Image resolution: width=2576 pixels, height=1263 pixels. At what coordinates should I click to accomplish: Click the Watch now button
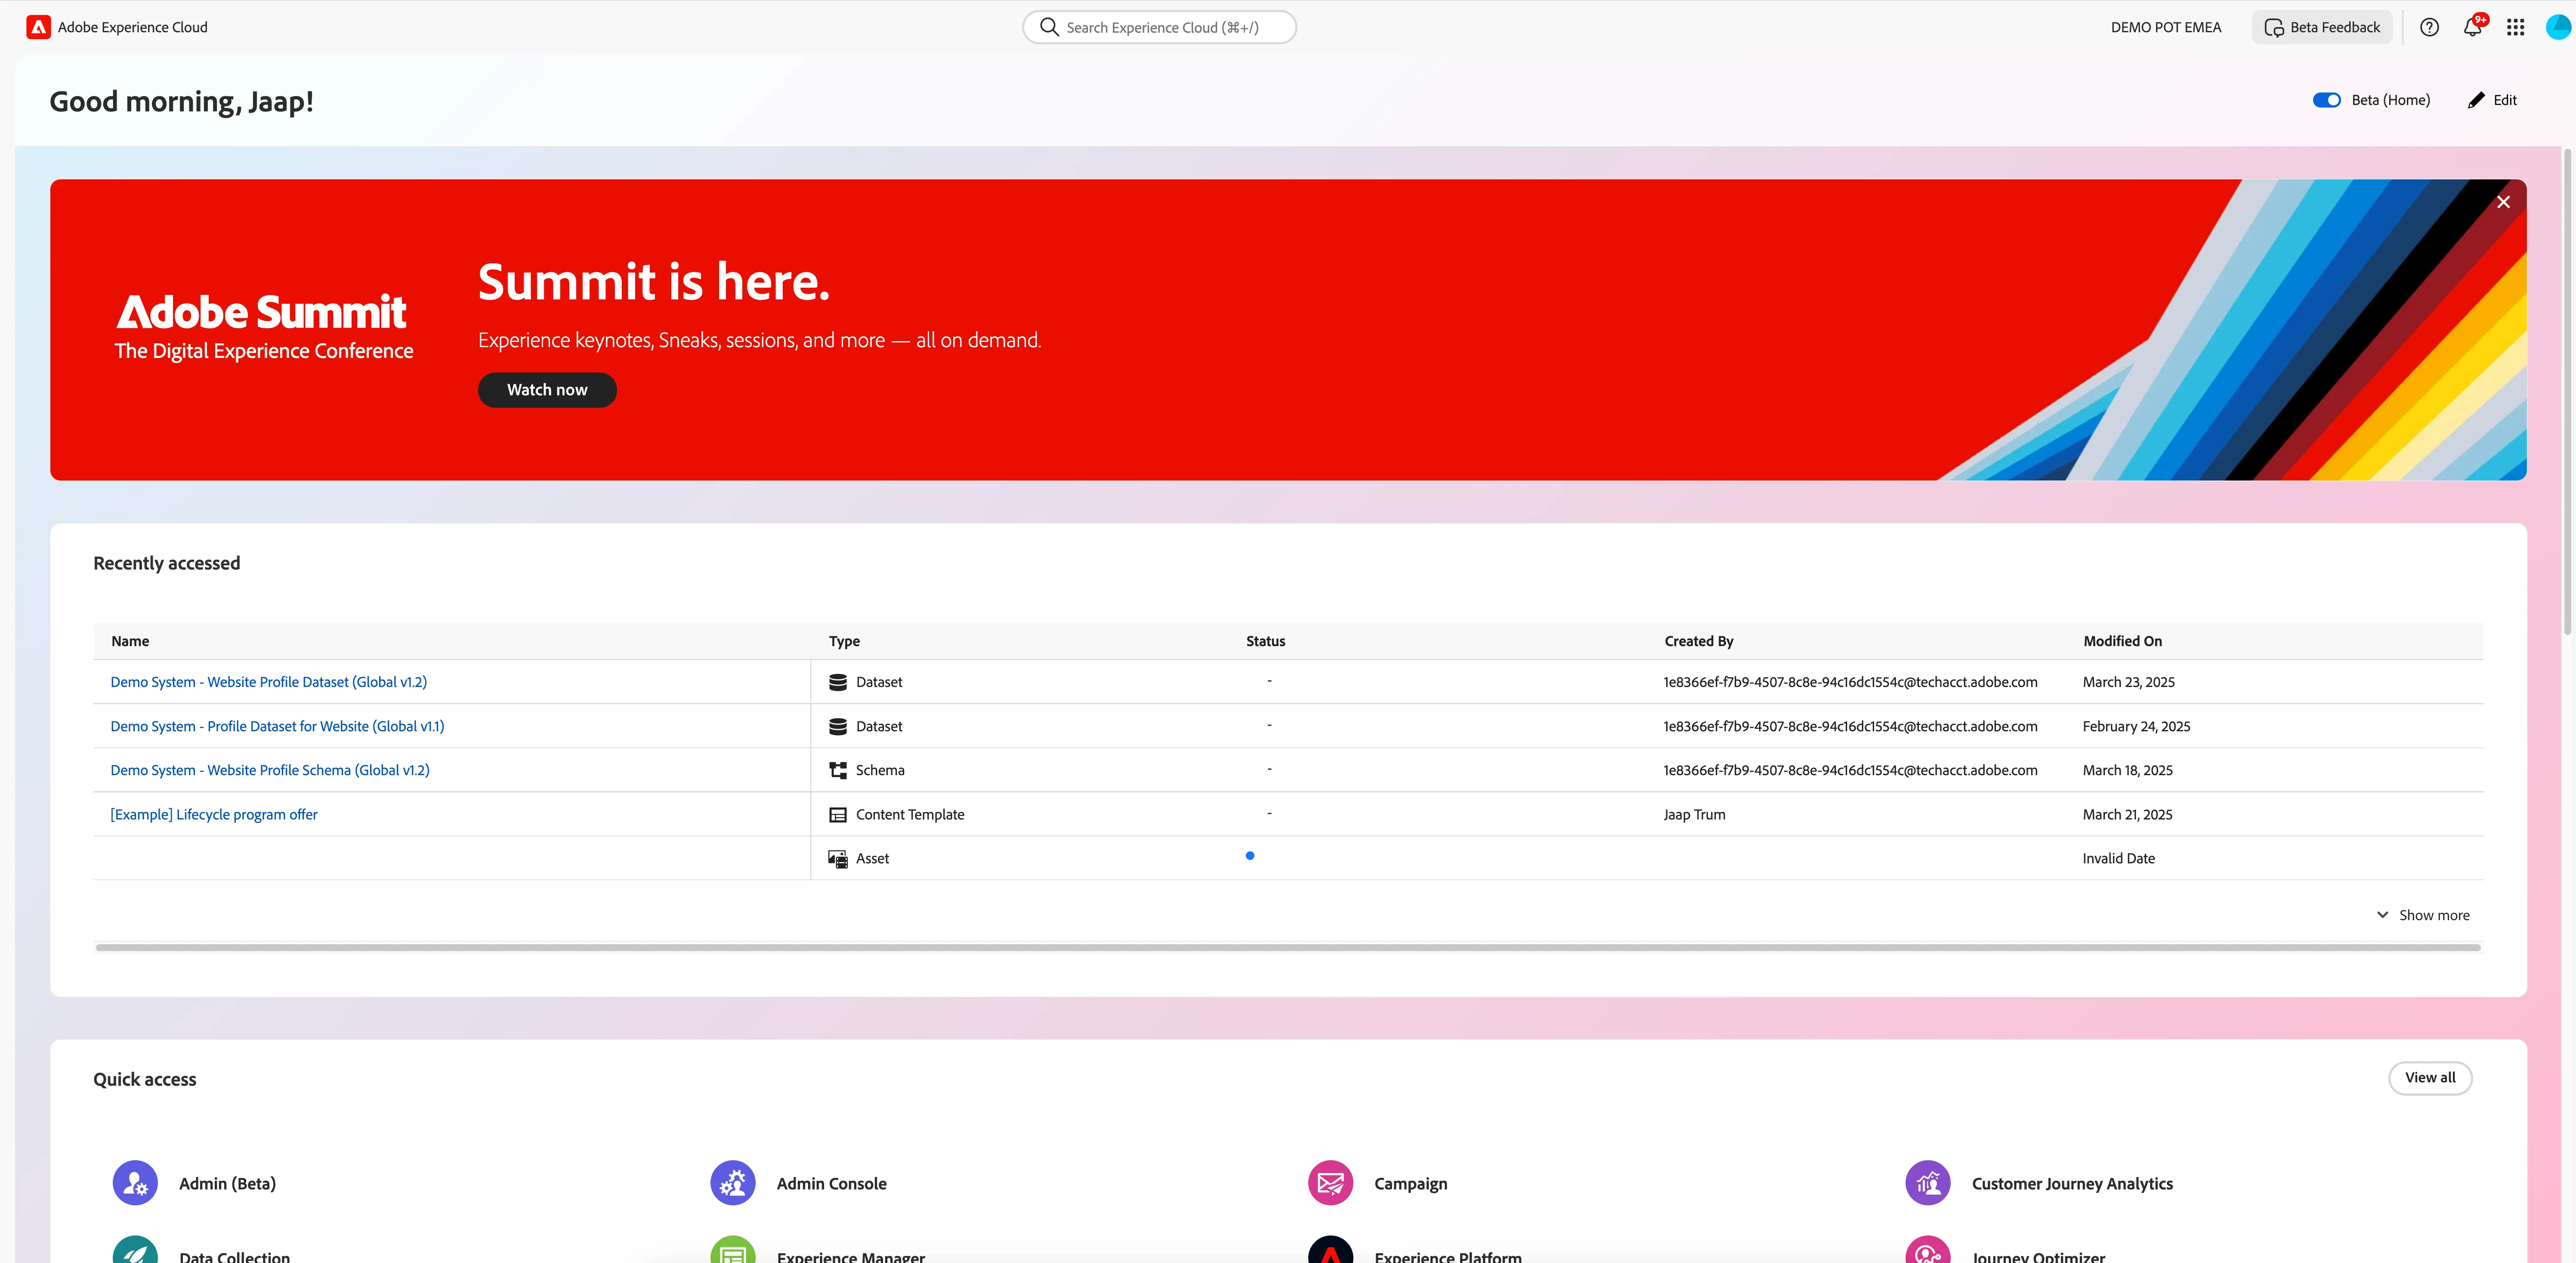click(x=547, y=390)
